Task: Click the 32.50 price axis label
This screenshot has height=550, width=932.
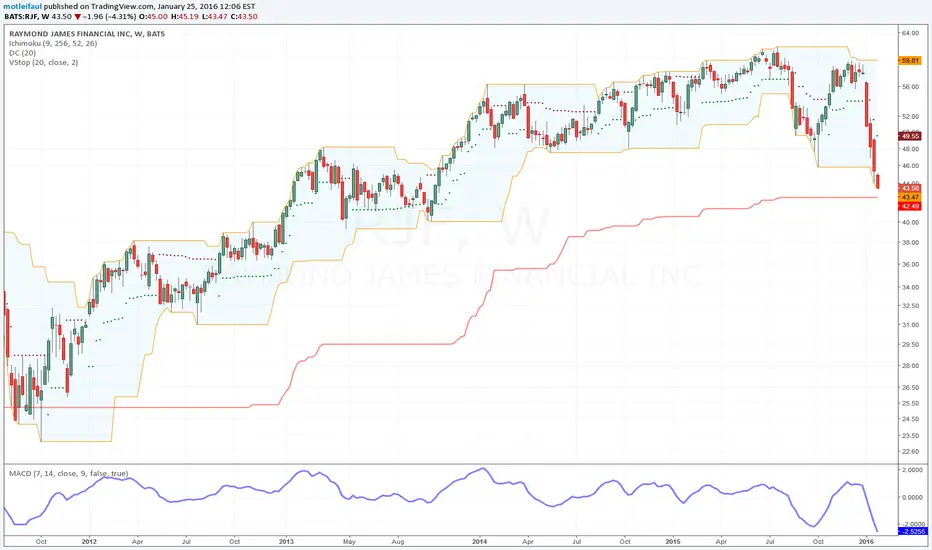Action: (x=910, y=306)
